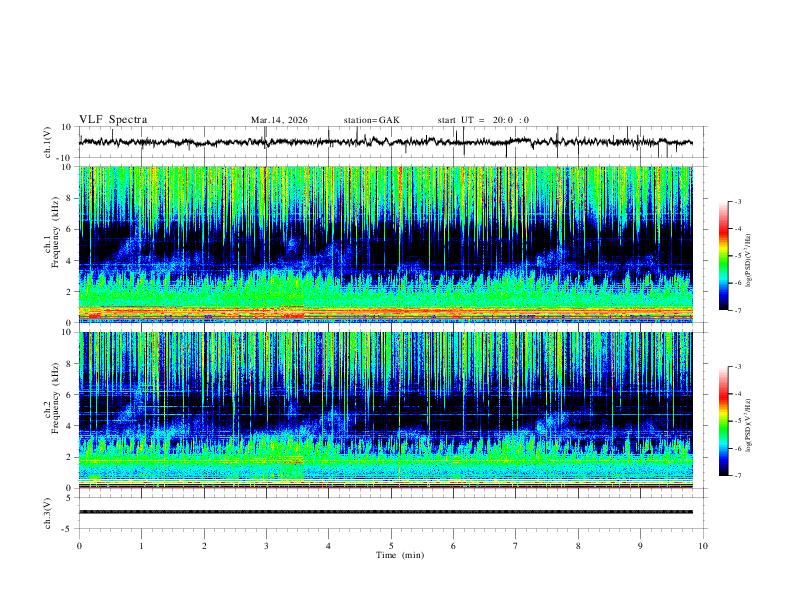Click the "8" kHz tick on ch.1 frequency axis
Image resolution: width=792 pixels, height=612 pixels.
[70, 198]
